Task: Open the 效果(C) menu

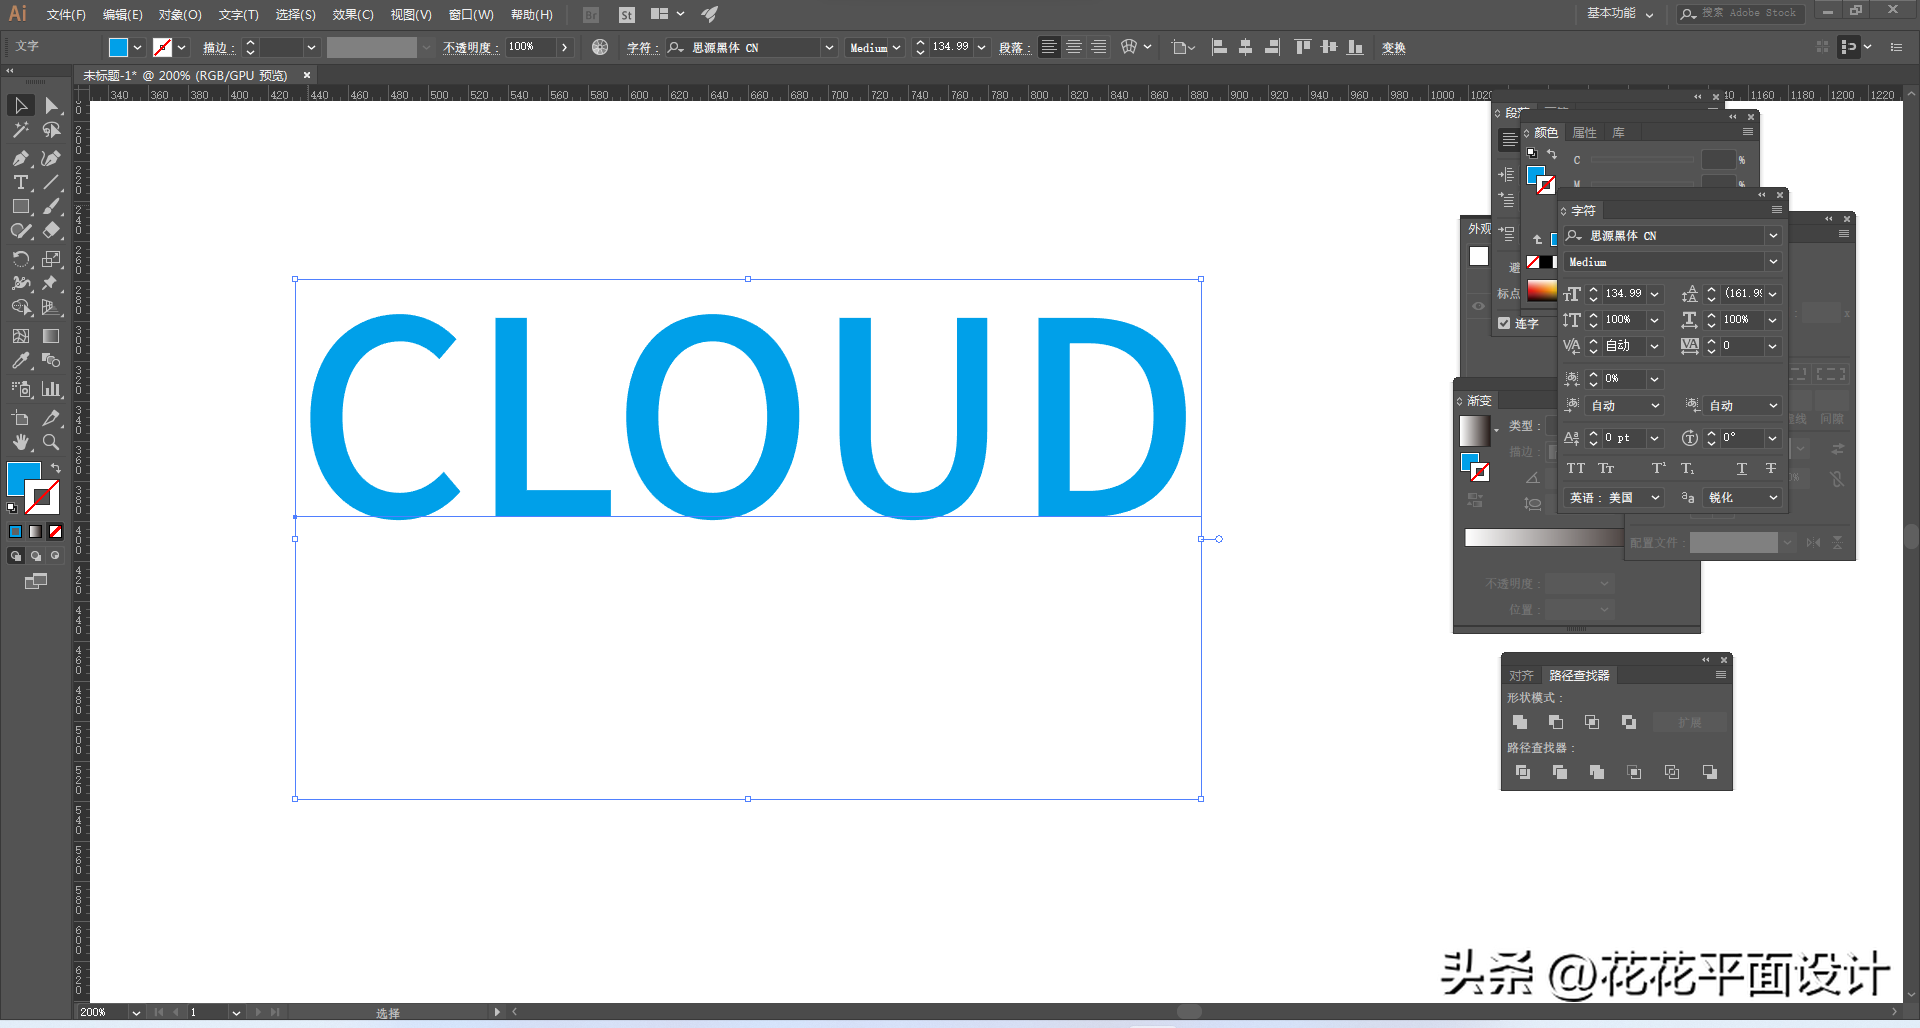Action: tap(353, 15)
